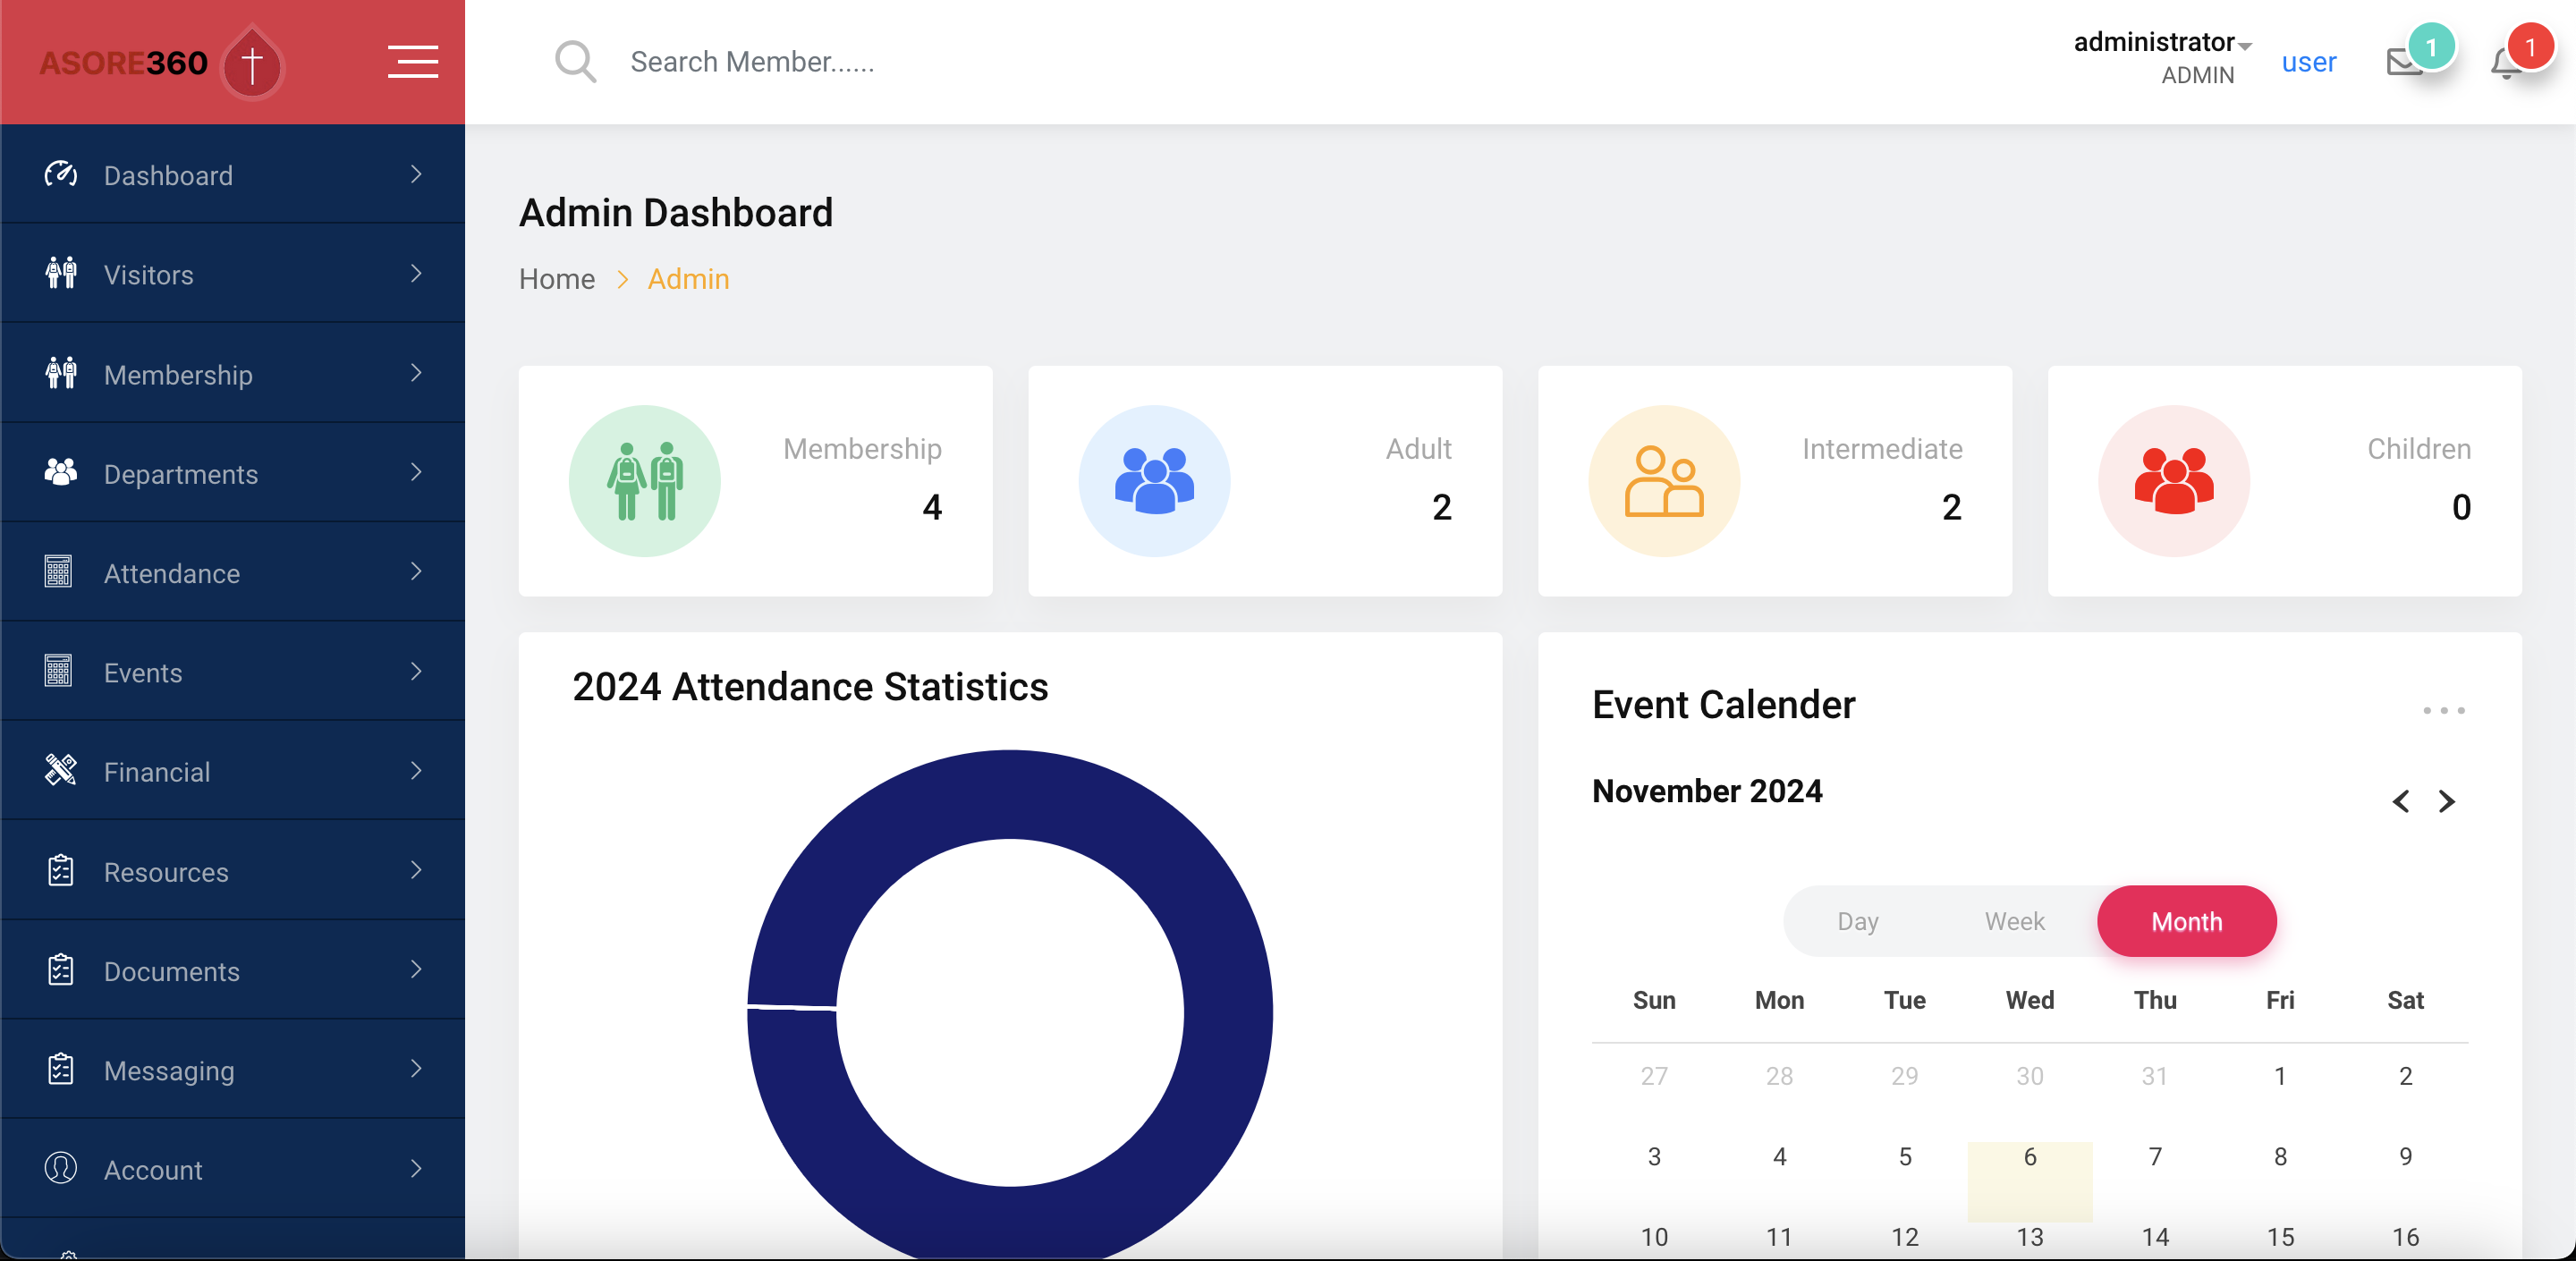Click the hamburger menu icon
The image size is (2576, 1261).
click(x=412, y=62)
